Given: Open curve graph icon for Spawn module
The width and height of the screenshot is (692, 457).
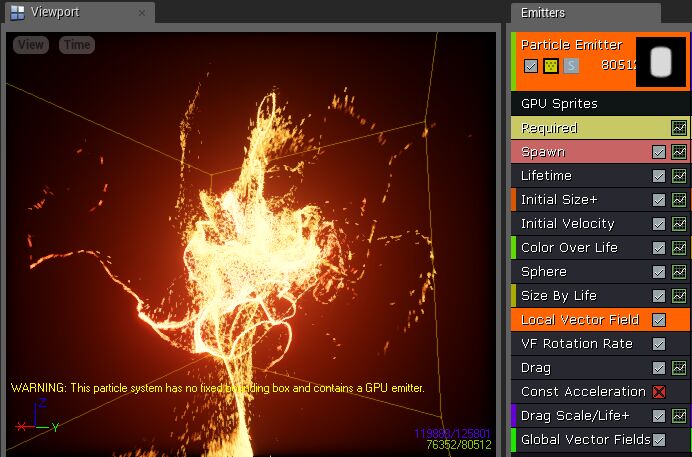Looking at the screenshot, I should tap(679, 152).
